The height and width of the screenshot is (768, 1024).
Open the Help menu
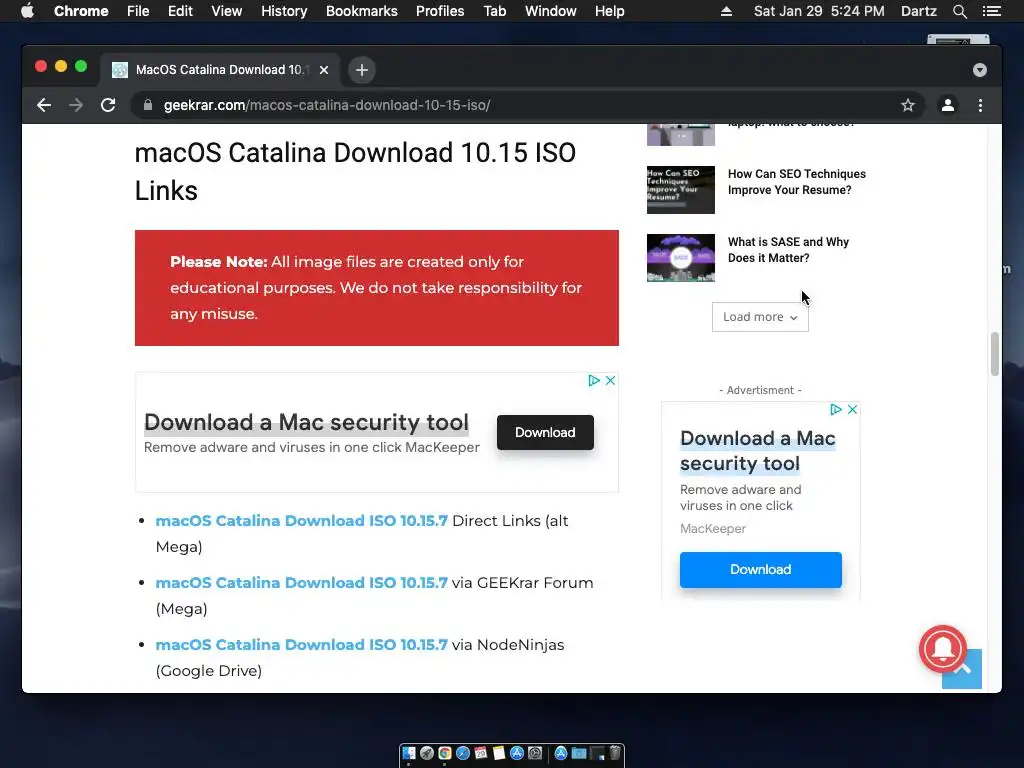click(609, 11)
